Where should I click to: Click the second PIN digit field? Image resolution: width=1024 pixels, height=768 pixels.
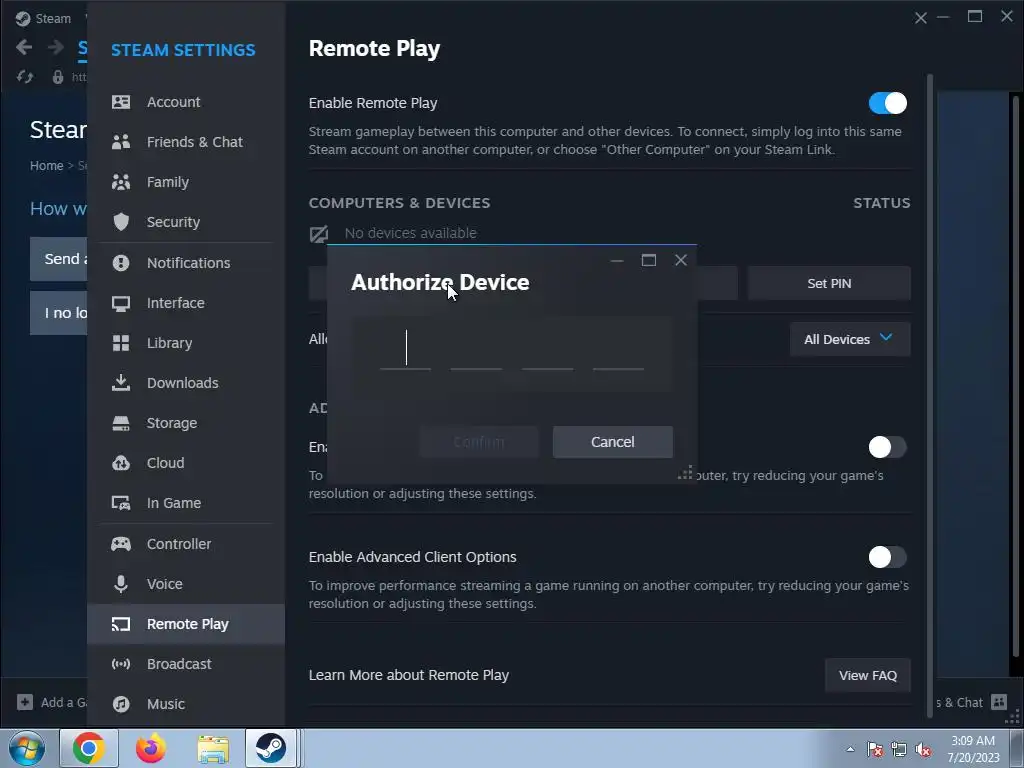pyautogui.click(x=476, y=349)
